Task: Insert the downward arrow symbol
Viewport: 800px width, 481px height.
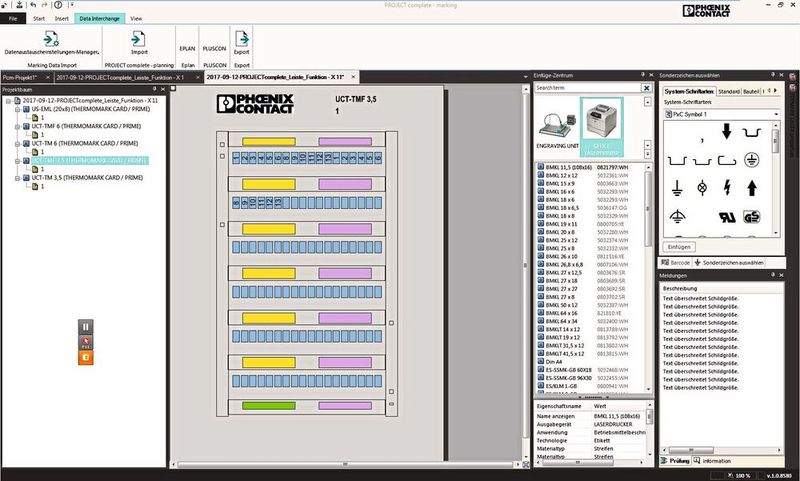Action: 727,132
